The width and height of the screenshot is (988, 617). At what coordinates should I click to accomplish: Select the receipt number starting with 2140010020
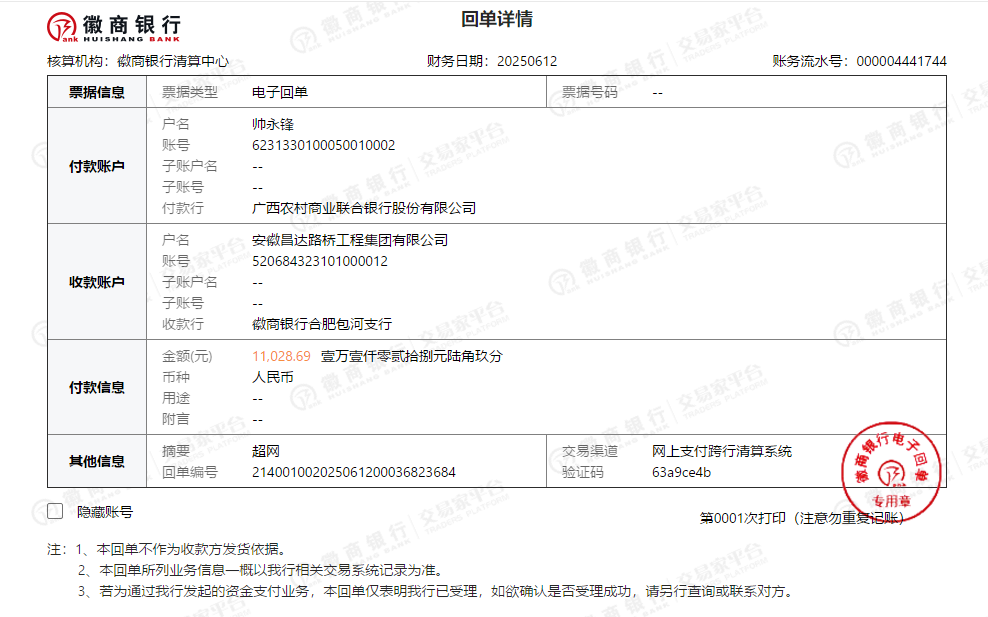[x=354, y=473]
